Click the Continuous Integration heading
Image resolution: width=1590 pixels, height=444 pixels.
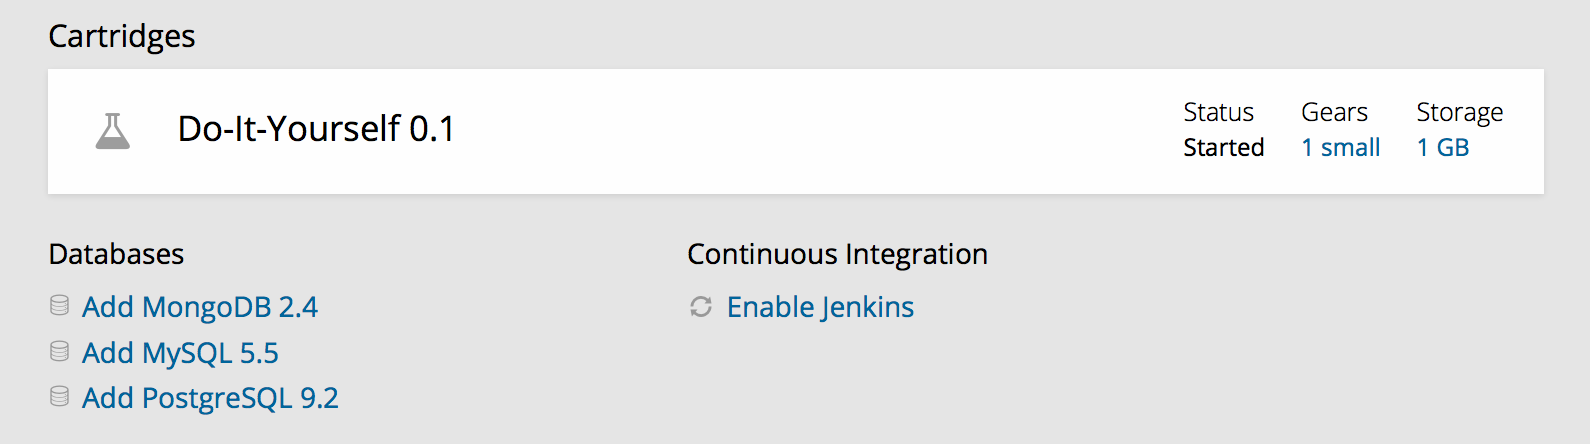(837, 254)
